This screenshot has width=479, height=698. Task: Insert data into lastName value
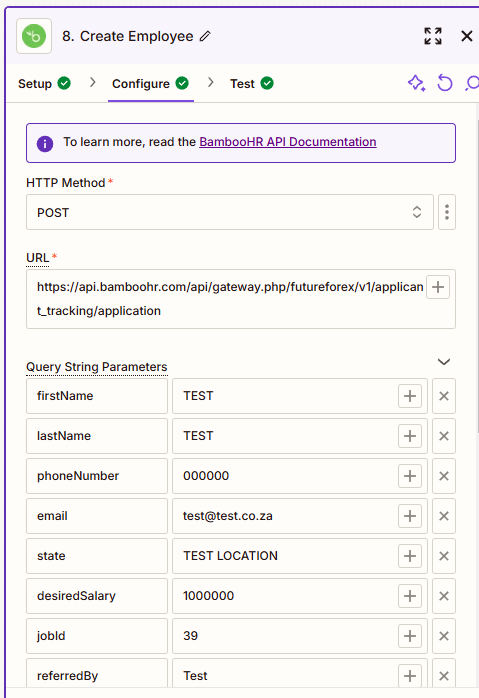(x=410, y=436)
